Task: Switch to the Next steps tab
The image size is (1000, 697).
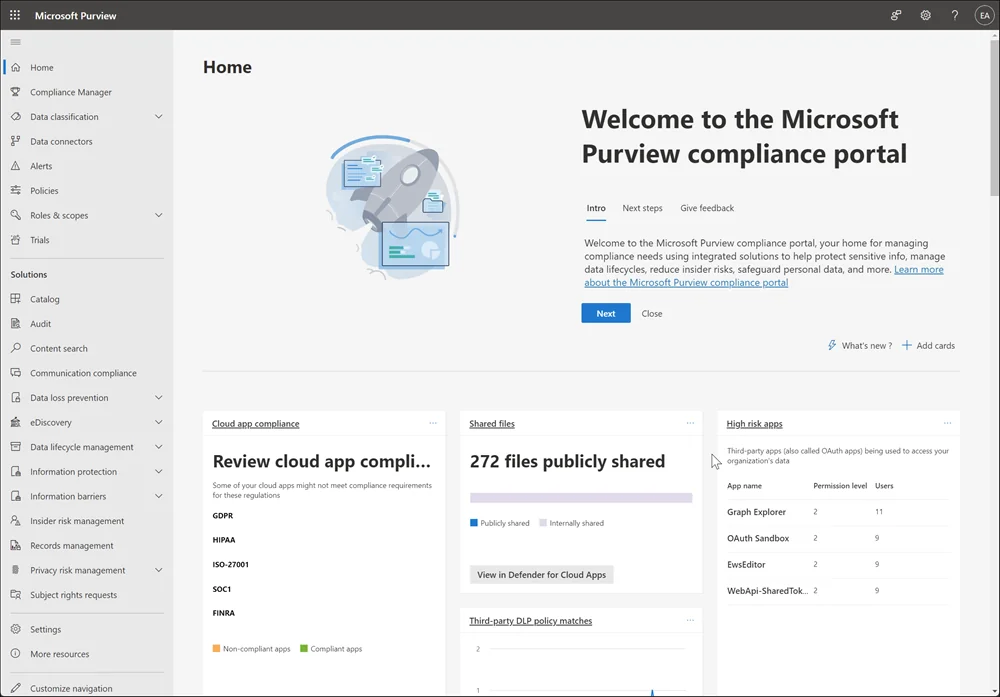Action: pos(642,209)
